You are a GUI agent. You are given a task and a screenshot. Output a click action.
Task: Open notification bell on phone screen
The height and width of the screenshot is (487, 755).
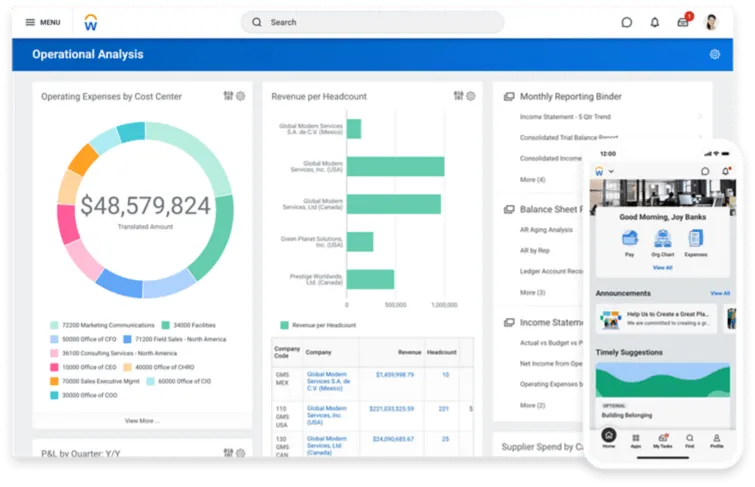[726, 171]
